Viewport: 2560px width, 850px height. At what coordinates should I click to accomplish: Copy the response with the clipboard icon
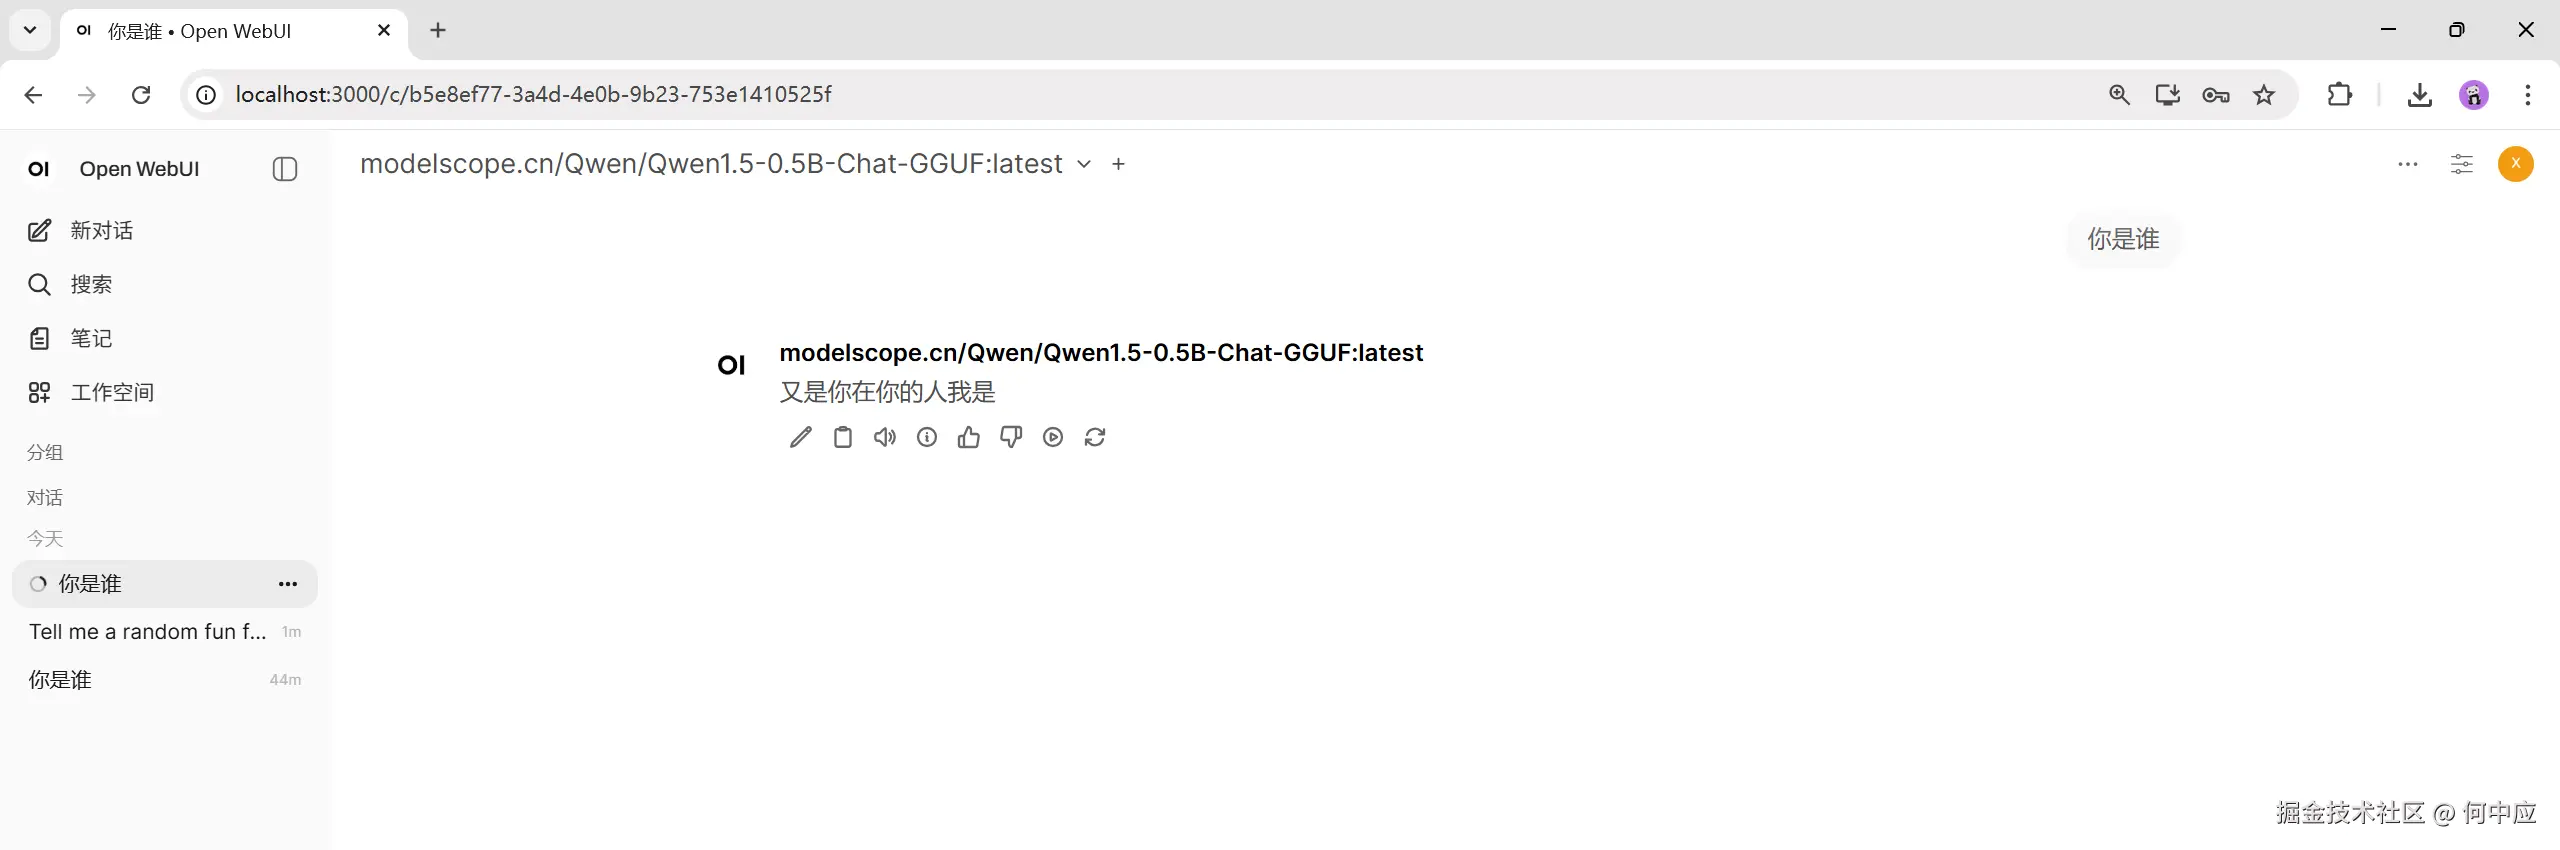(843, 437)
